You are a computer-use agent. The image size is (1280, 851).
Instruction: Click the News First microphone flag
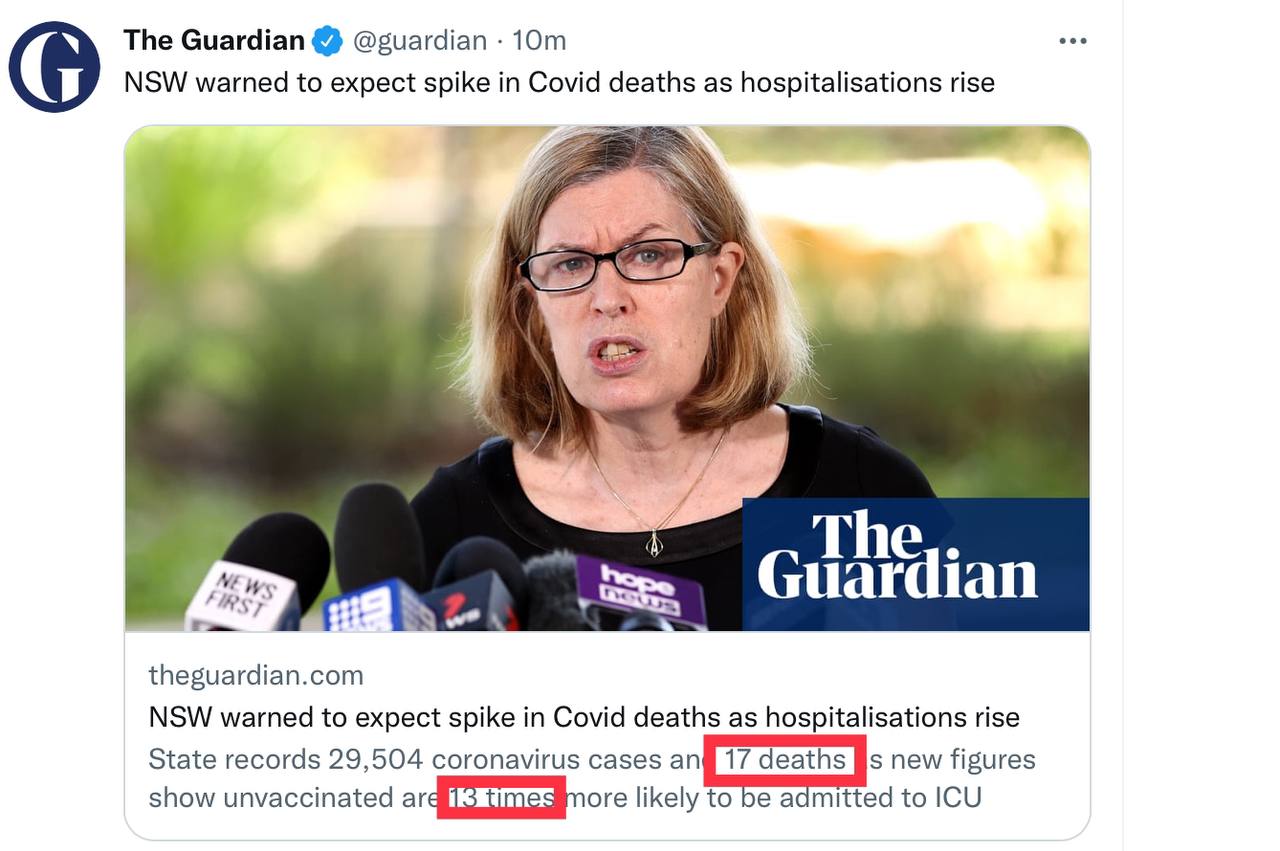coord(242,596)
